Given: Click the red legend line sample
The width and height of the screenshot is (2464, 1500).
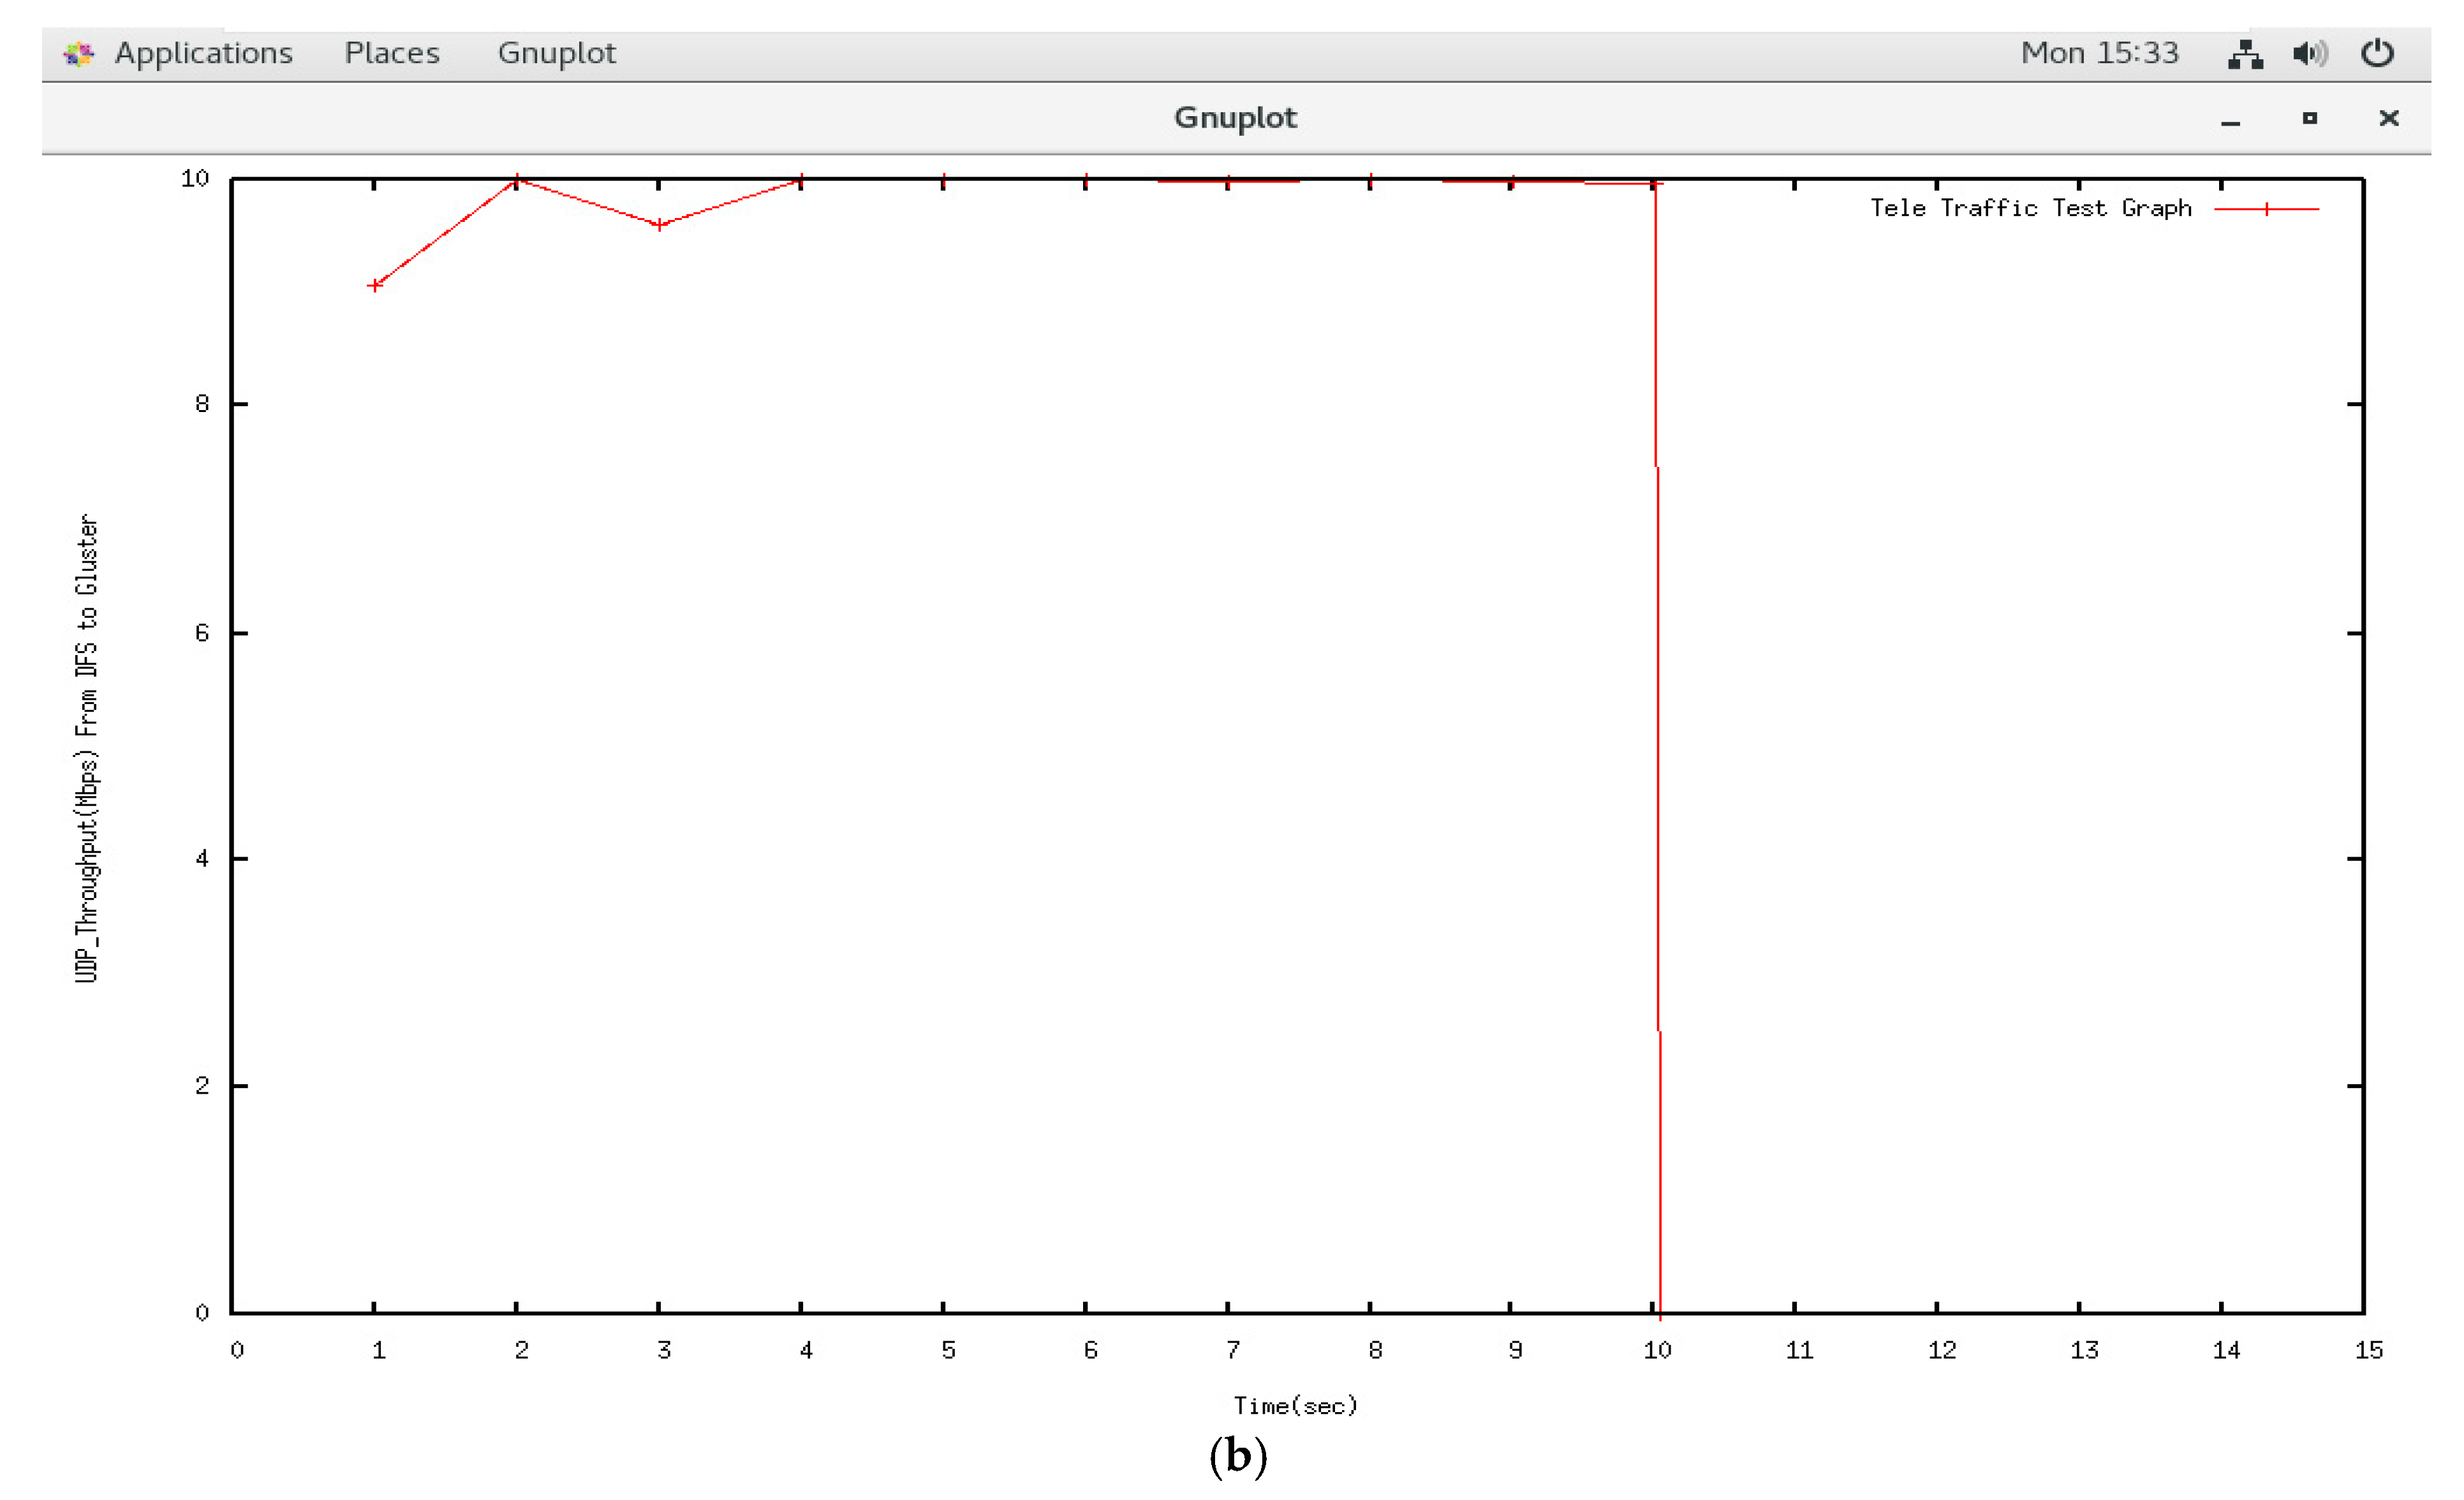Looking at the screenshot, I should (2266, 209).
